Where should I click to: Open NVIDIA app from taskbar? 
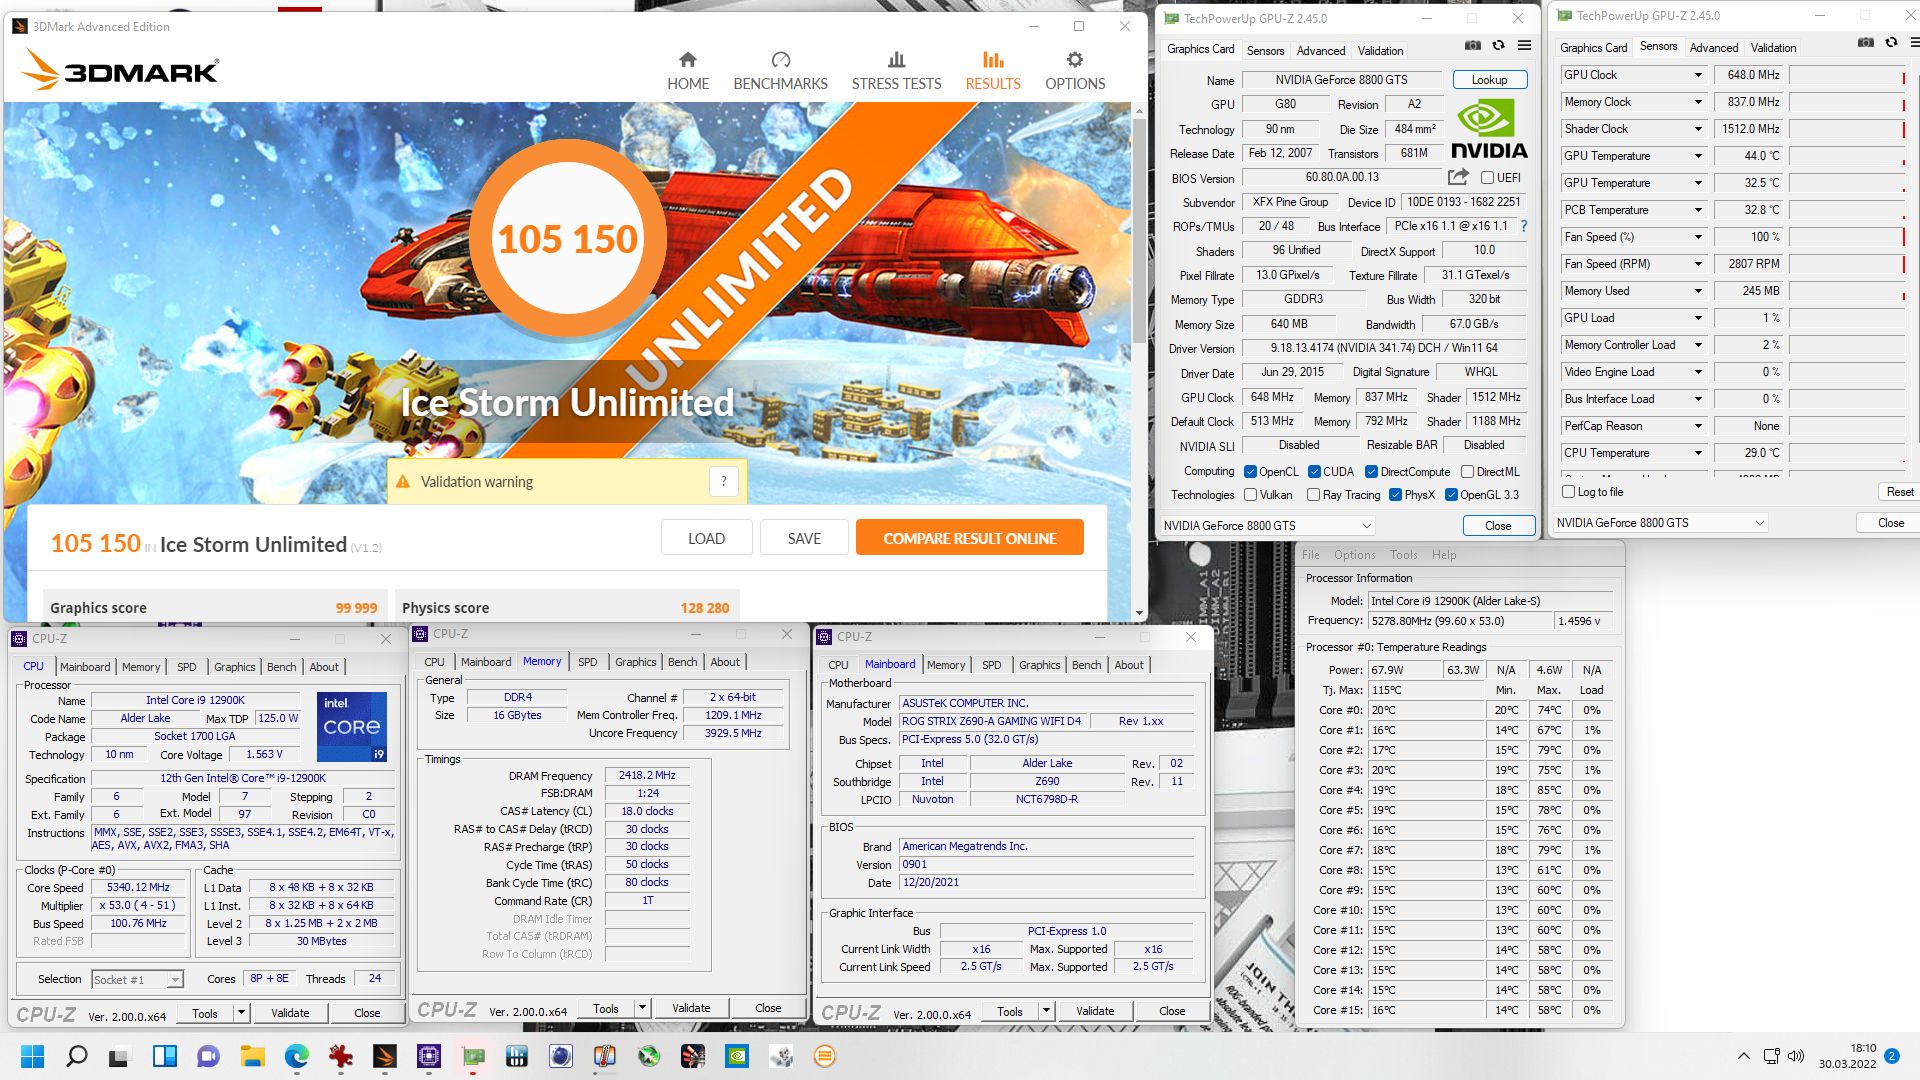click(737, 1056)
